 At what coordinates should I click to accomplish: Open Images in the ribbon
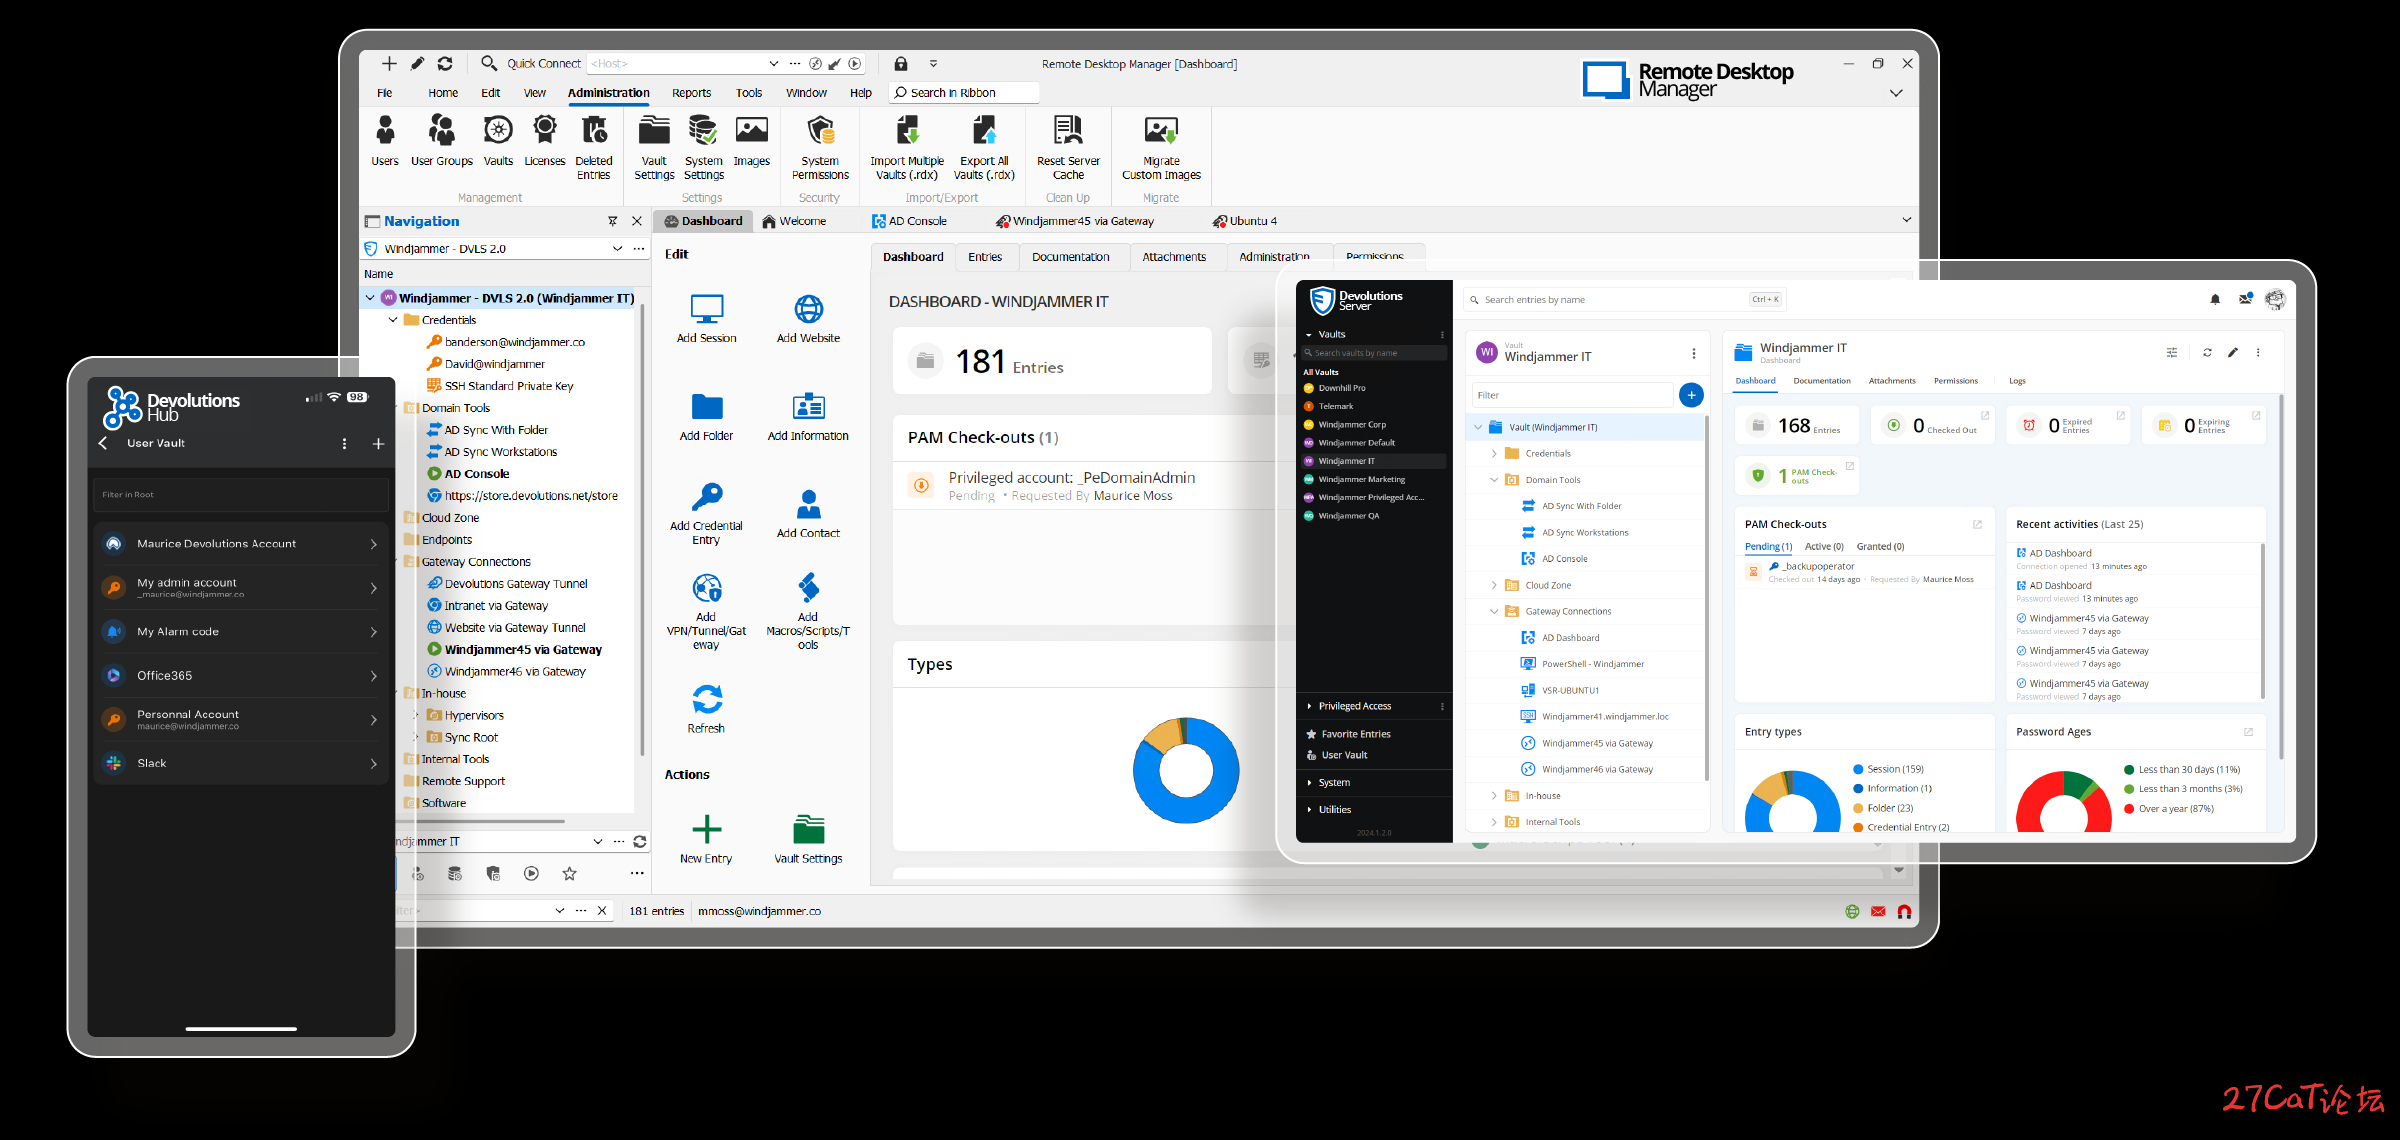pyautogui.click(x=751, y=140)
